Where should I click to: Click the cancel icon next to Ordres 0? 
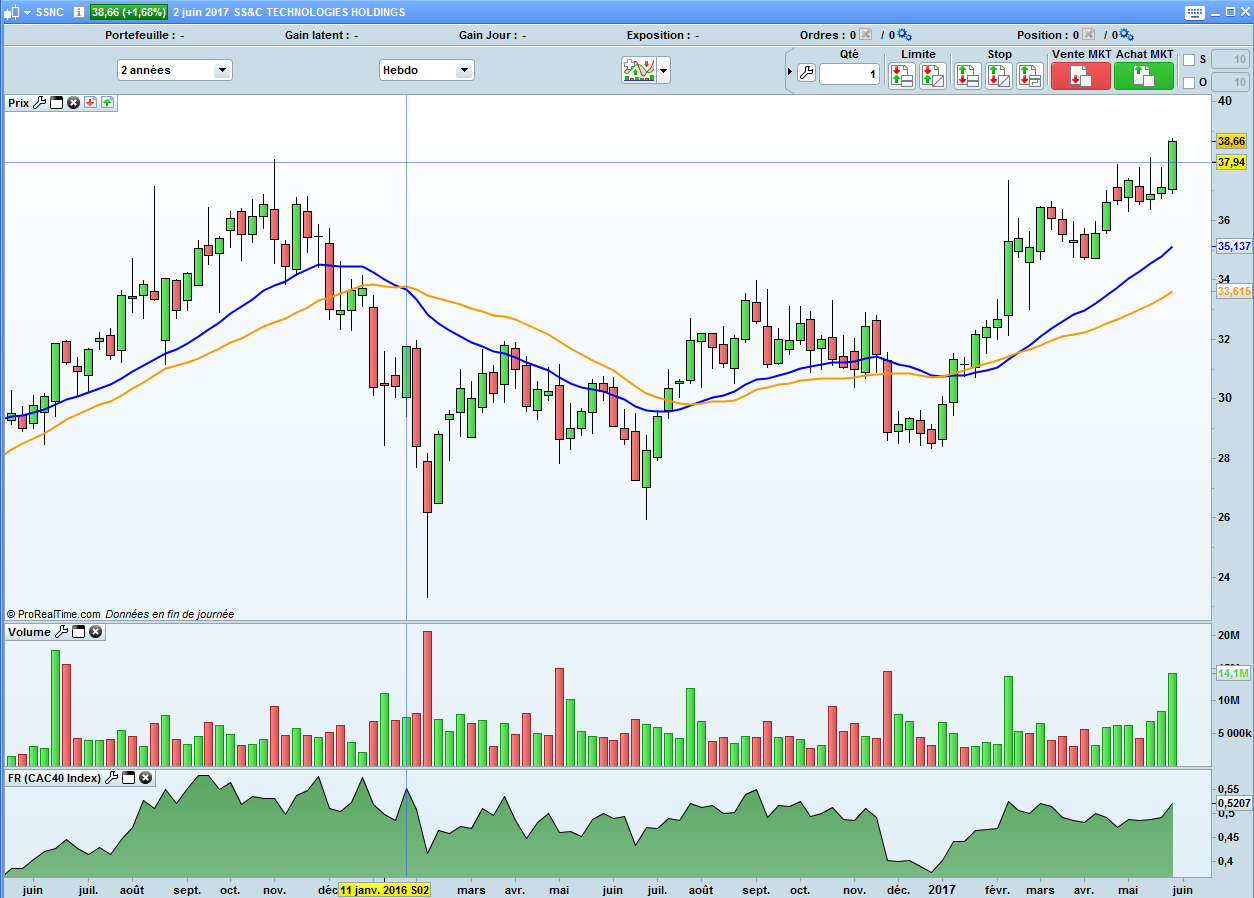click(866, 35)
